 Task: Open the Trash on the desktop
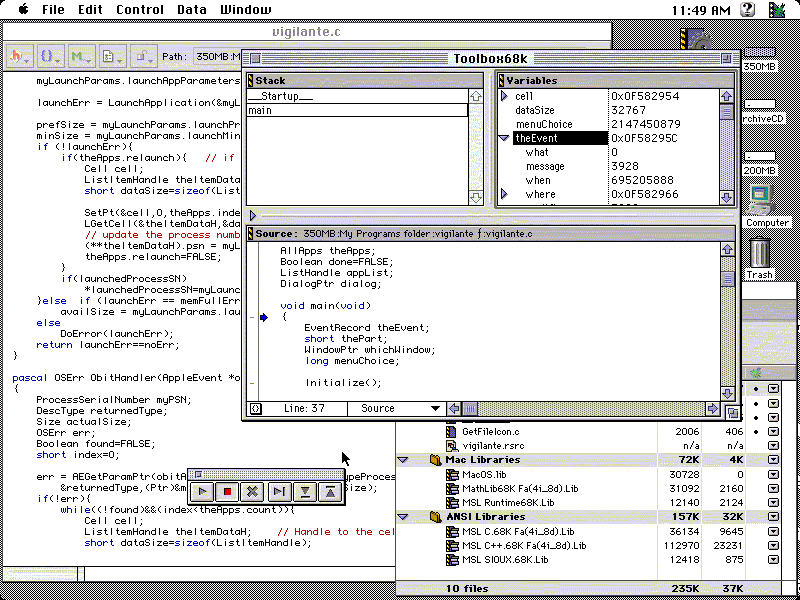(759, 257)
